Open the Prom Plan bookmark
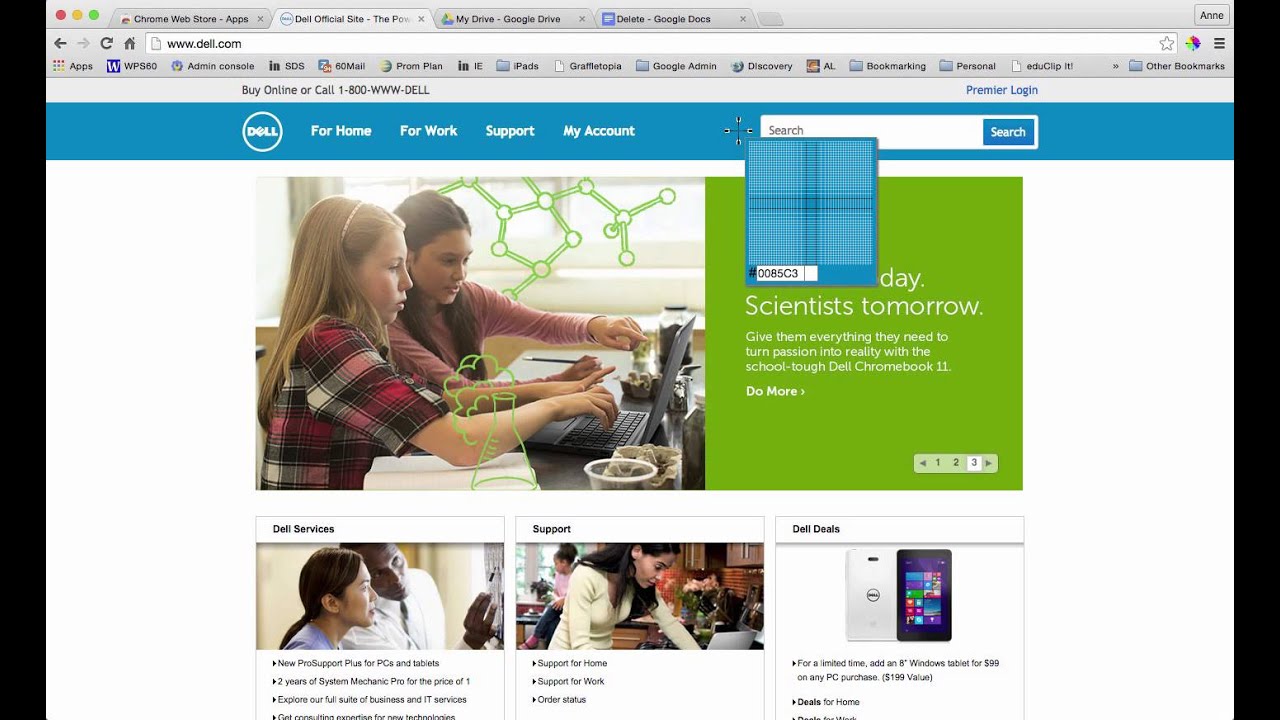The width and height of the screenshot is (1280, 720). [411, 66]
